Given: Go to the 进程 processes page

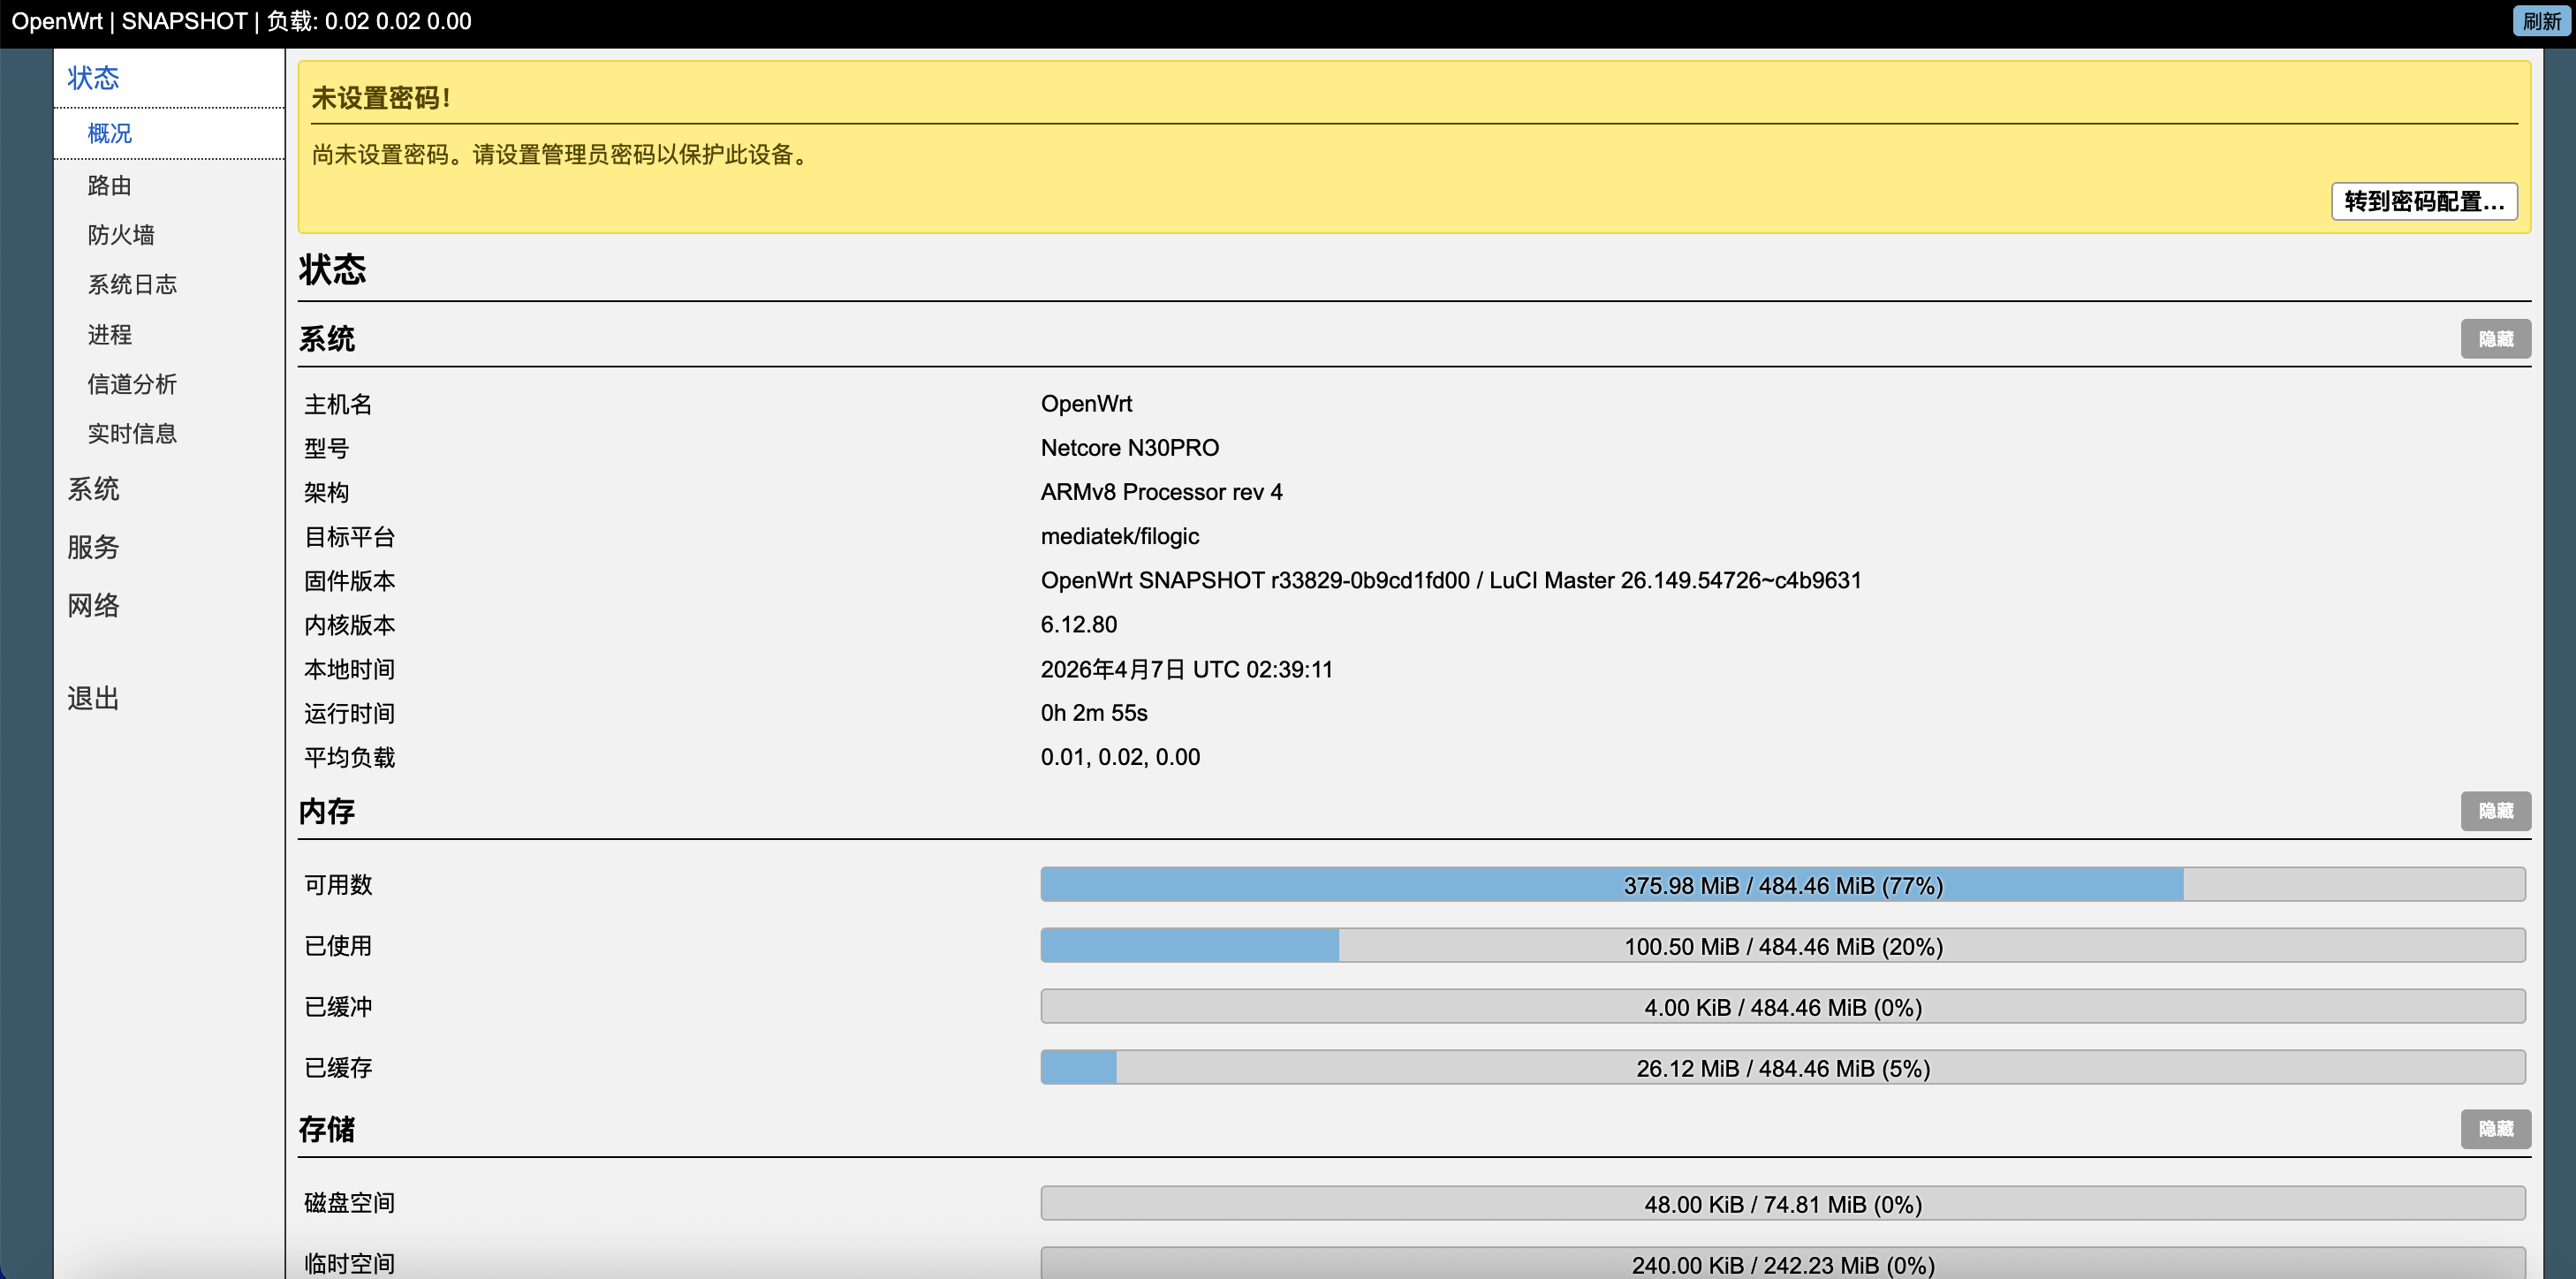Looking at the screenshot, I should (x=110, y=334).
